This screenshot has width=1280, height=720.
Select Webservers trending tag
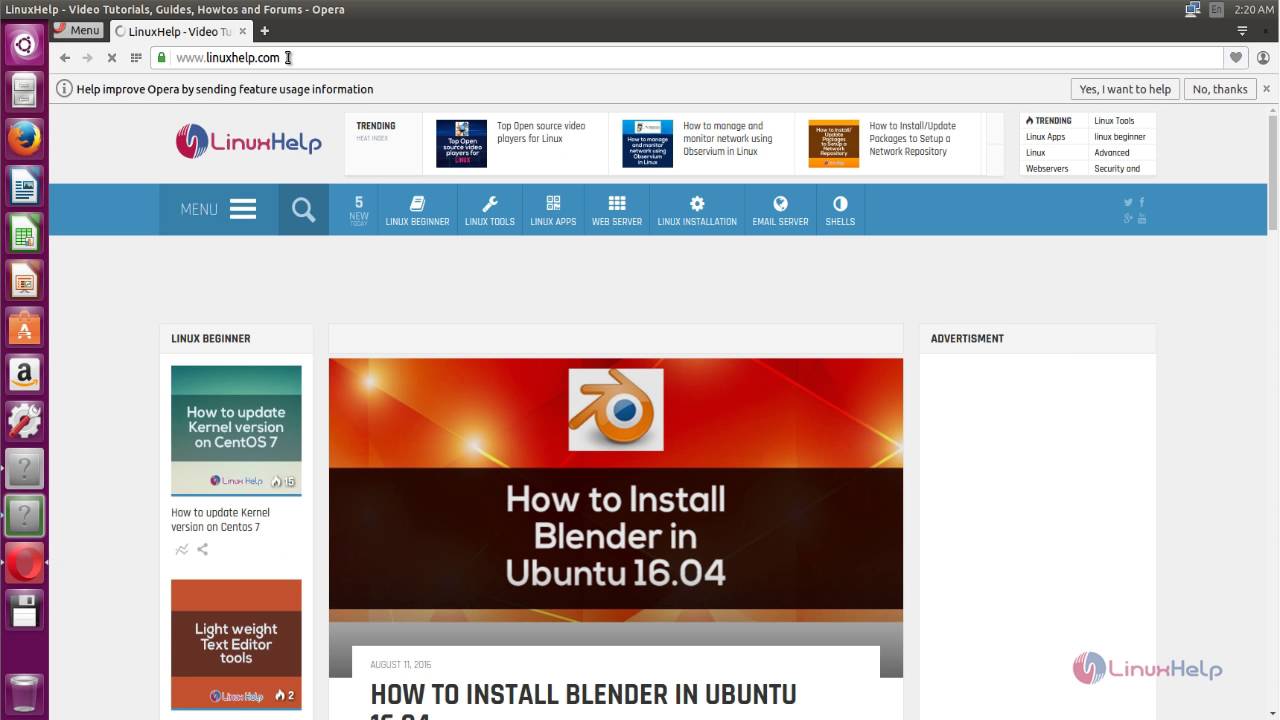point(1047,169)
